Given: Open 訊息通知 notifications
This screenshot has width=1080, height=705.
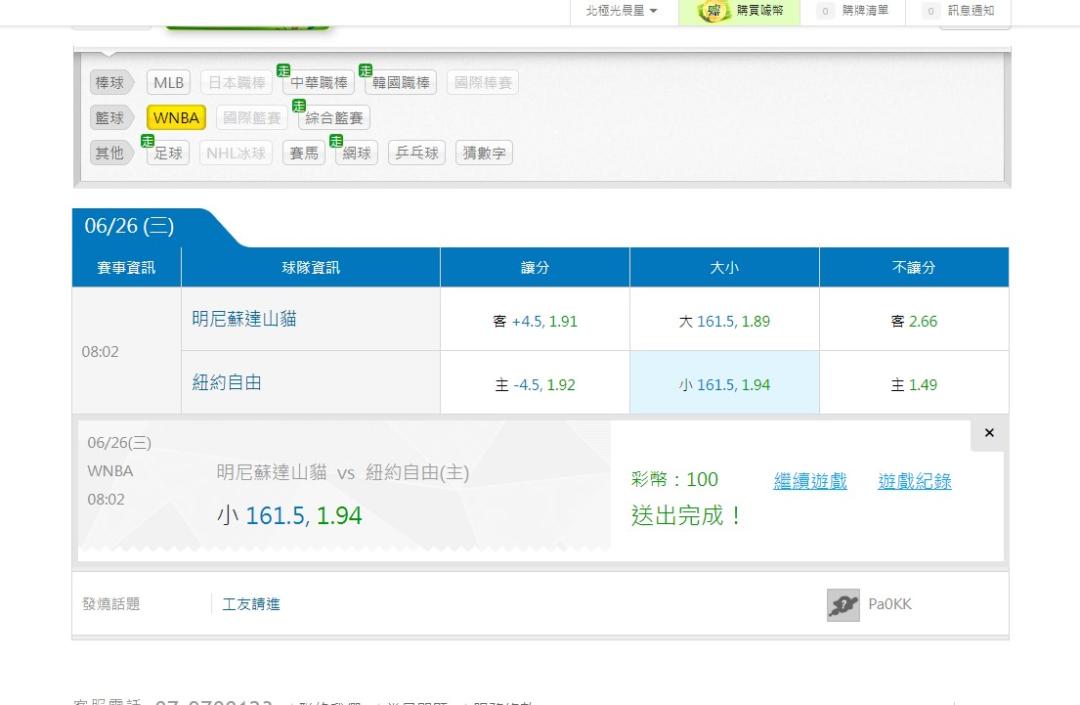Looking at the screenshot, I should tap(959, 11).
